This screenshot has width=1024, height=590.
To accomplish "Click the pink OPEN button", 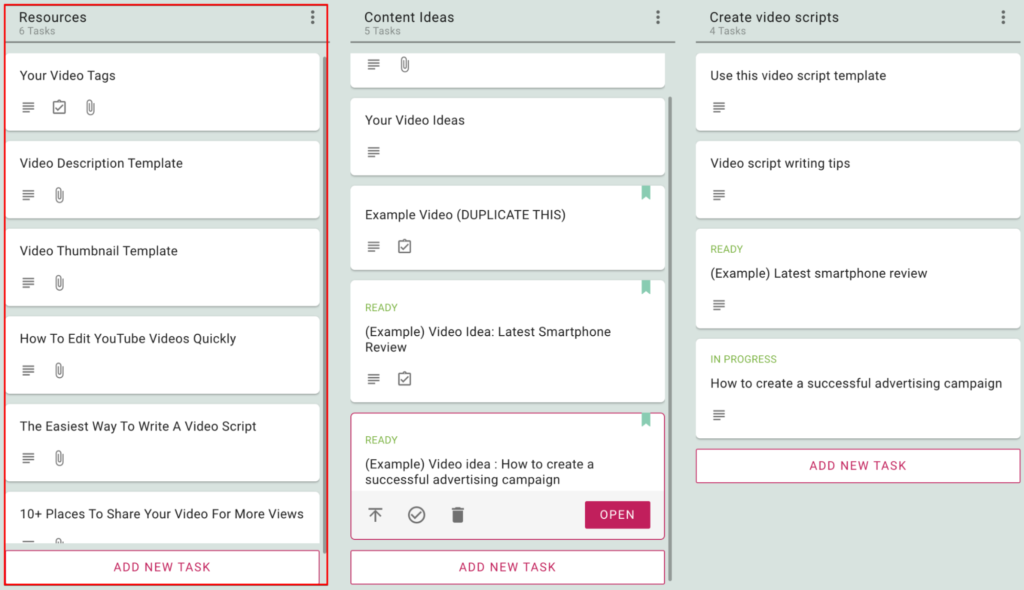I will point(617,515).
